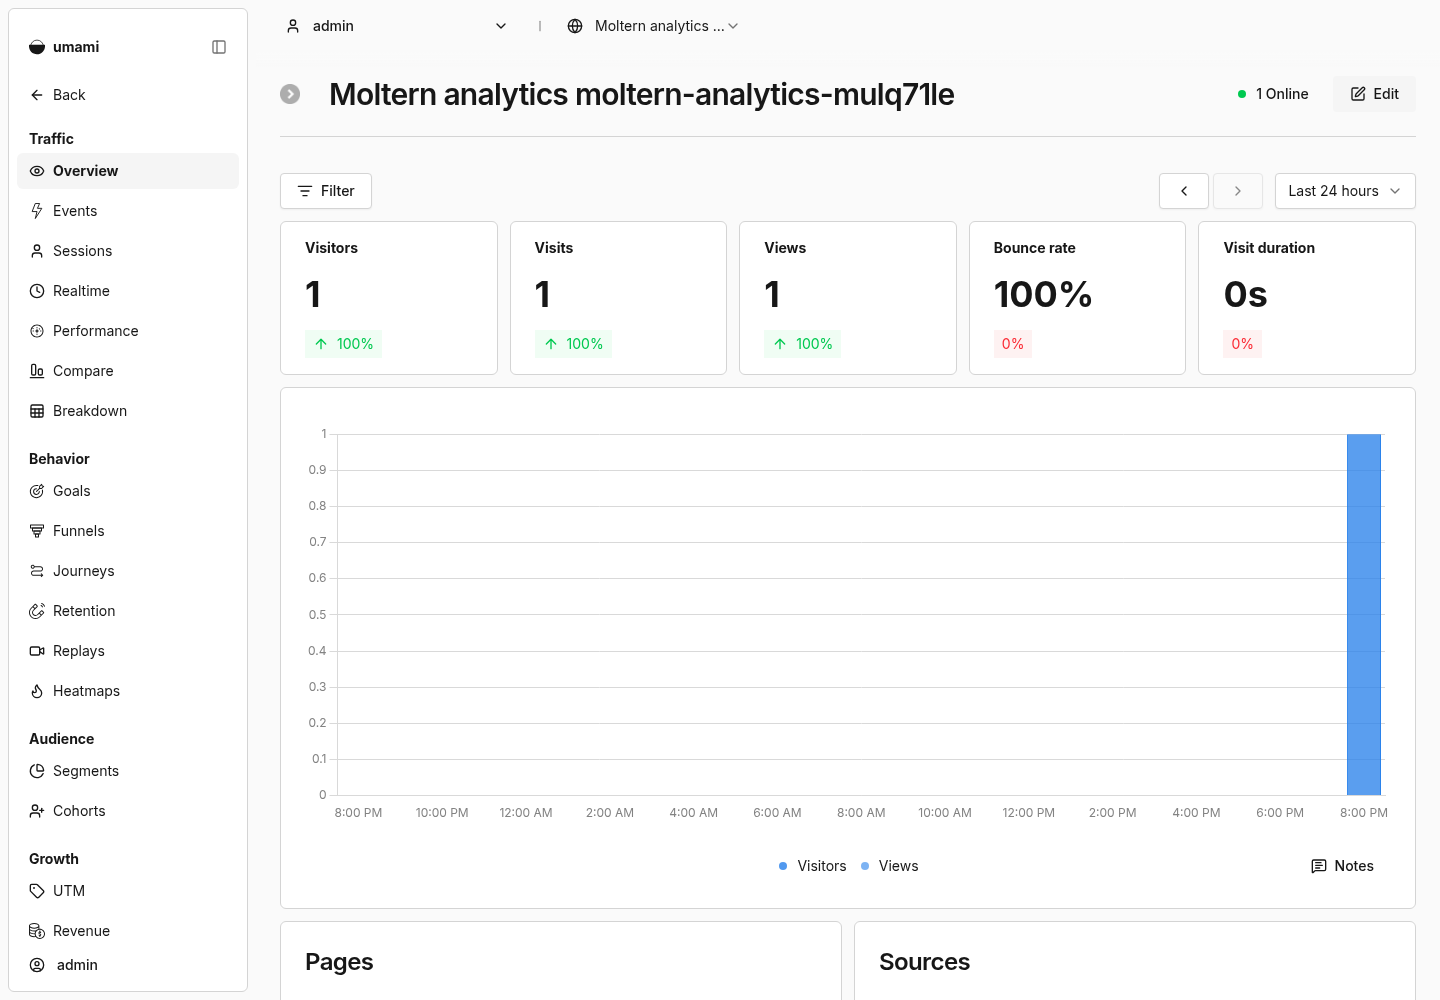Image resolution: width=1440 pixels, height=1000 pixels.
Task: Click the blue 8:00 PM chart bar
Action: [x=1364, y=615]
